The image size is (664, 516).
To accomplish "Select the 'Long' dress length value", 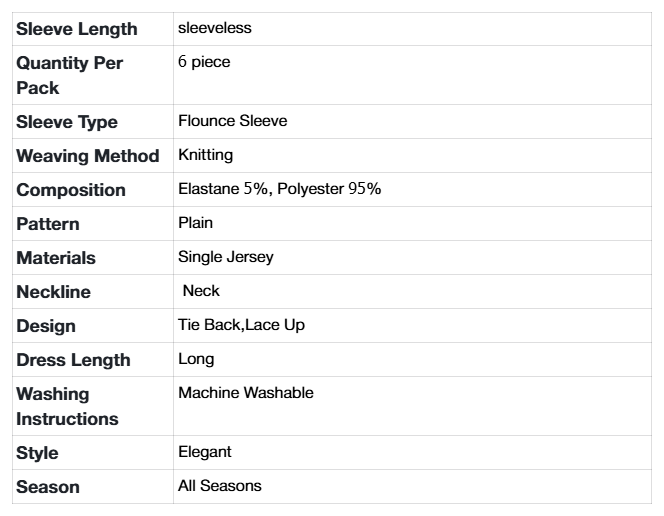I will [196, 359].
